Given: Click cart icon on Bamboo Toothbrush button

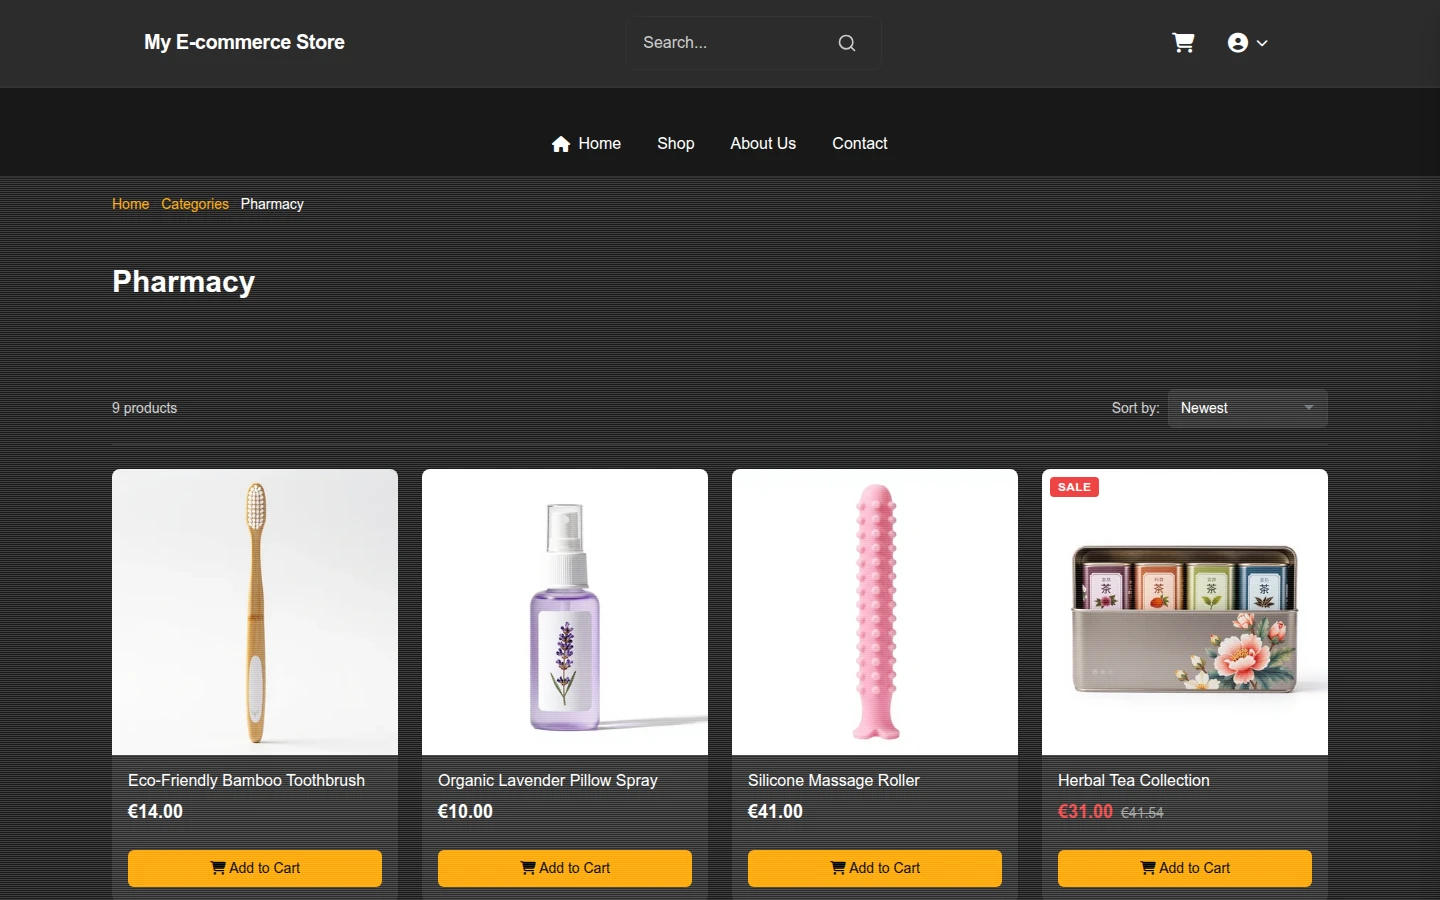Looking at the screenshot, I should click(218, 868).
